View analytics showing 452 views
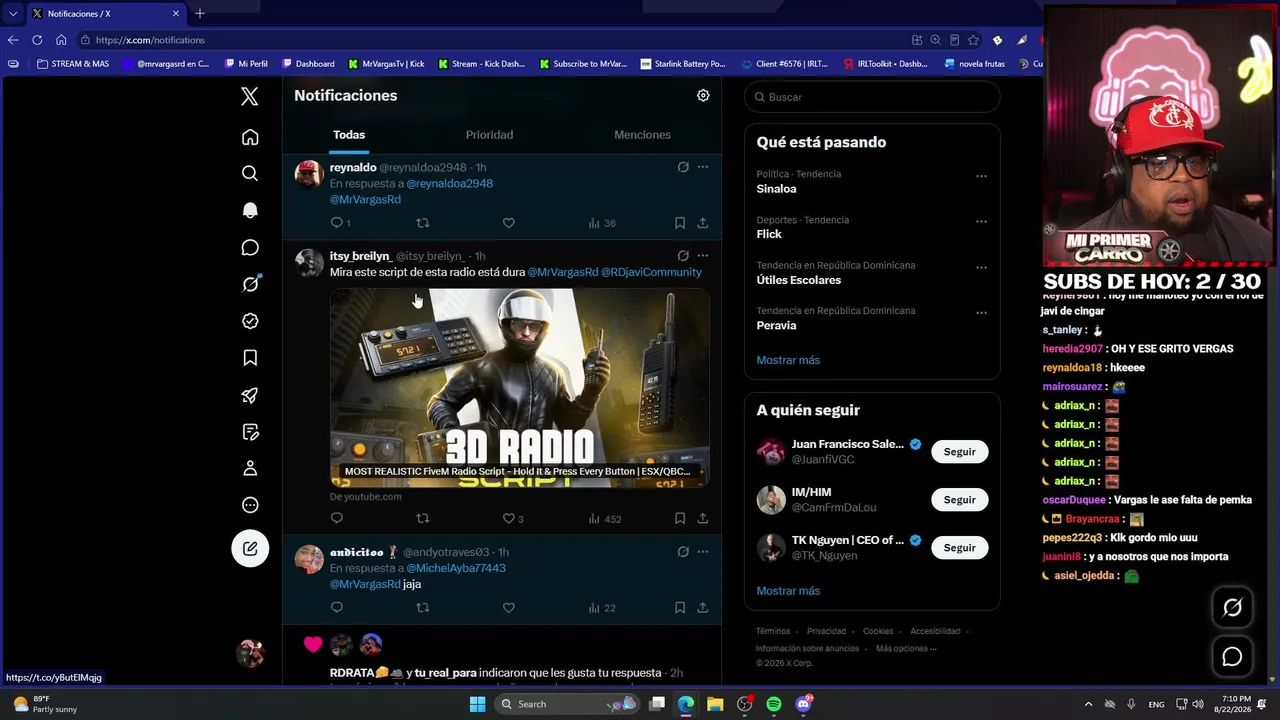This screenshot has width=1280, height=720. coord(604,519)
